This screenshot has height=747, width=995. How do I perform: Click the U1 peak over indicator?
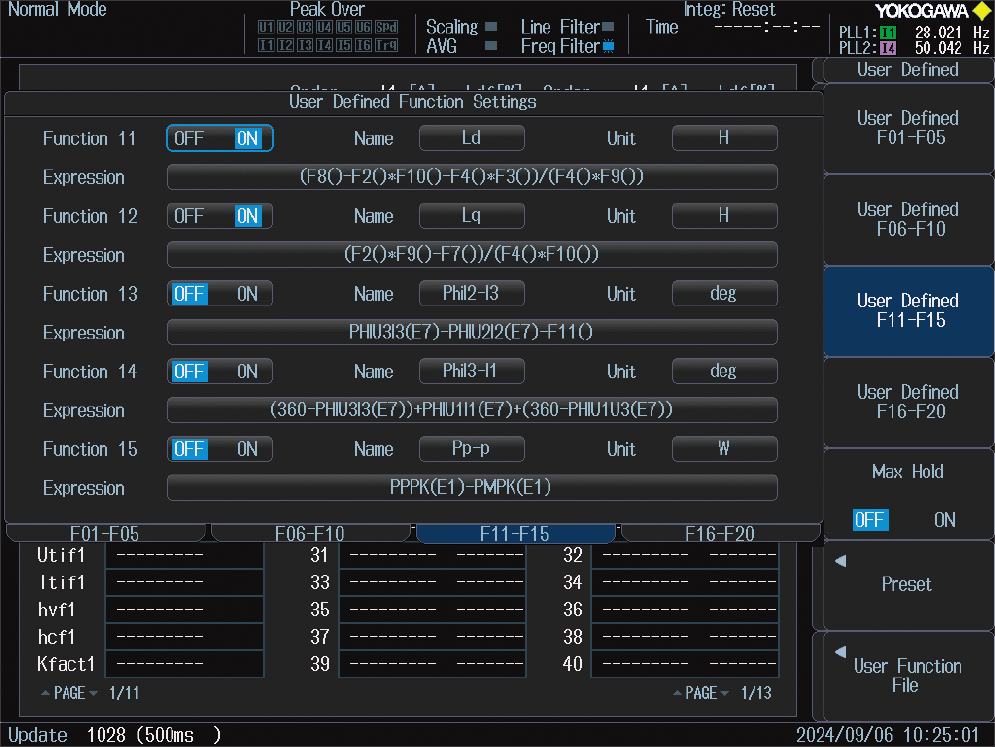[266, 27]
